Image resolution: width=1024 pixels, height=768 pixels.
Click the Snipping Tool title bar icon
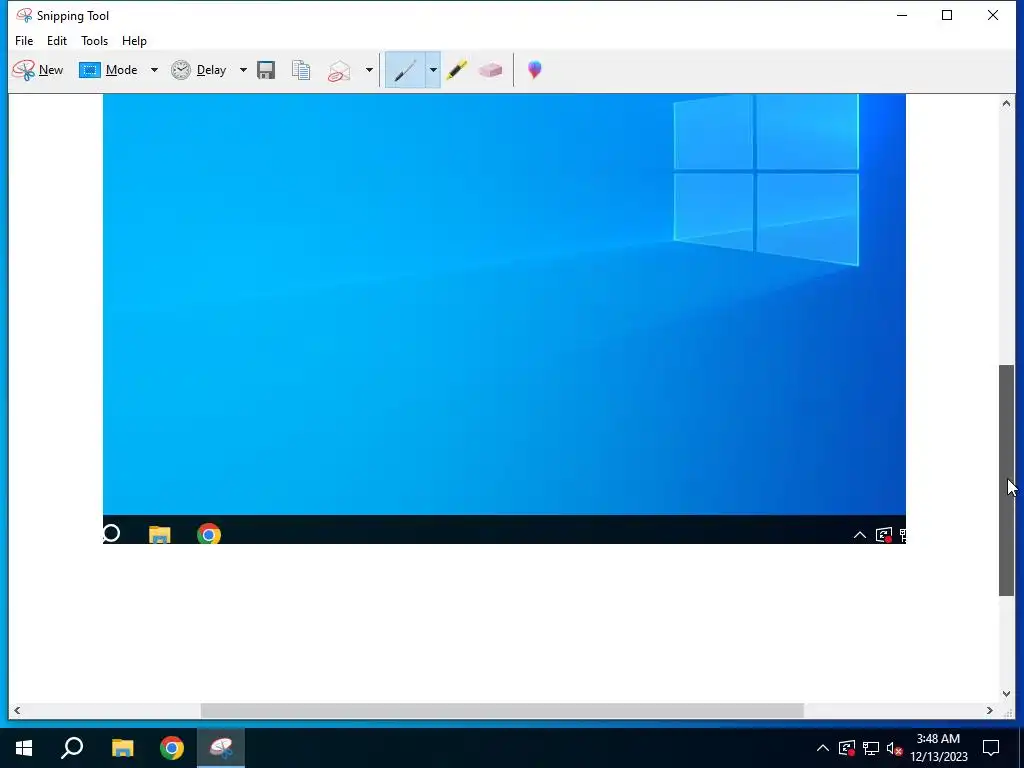[24, 15]
